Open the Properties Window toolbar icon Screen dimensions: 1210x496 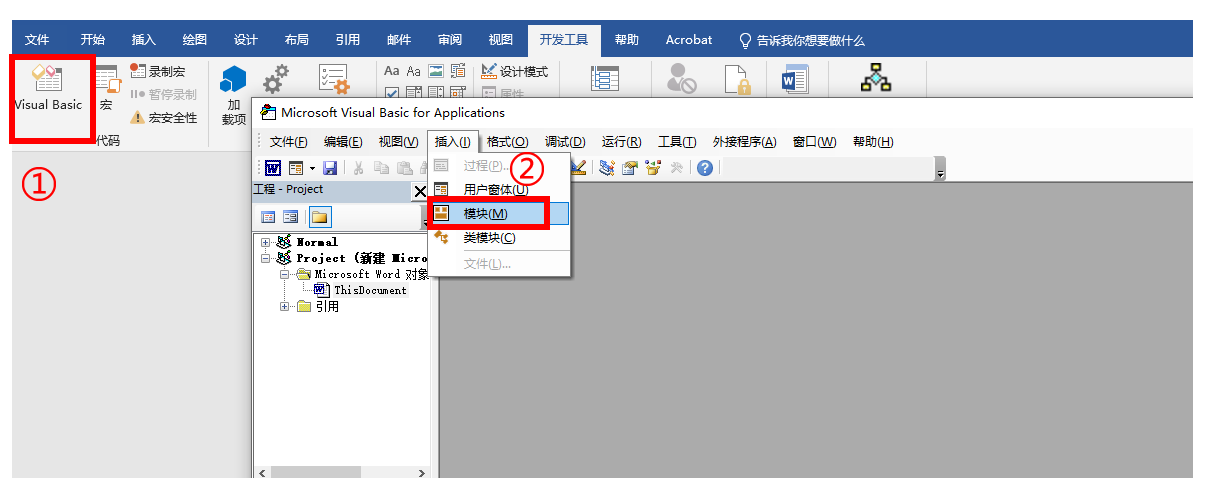pos(629,168)
